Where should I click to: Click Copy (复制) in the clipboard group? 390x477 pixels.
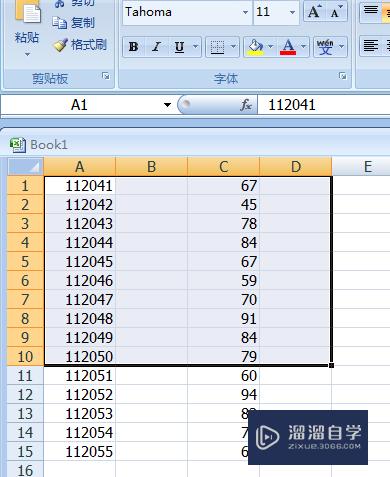click(74, 23)
